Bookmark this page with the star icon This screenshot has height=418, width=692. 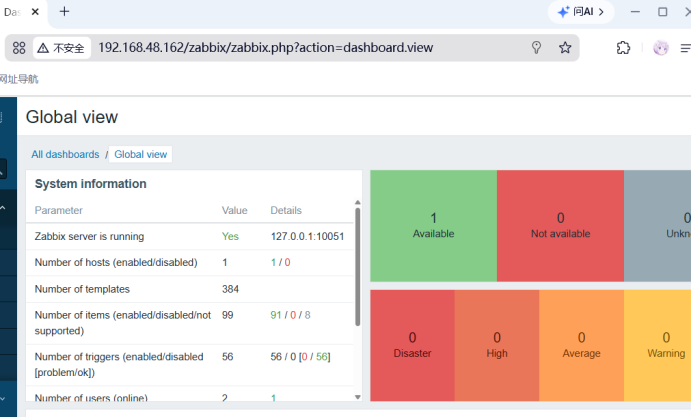click(x=565, y=48)
